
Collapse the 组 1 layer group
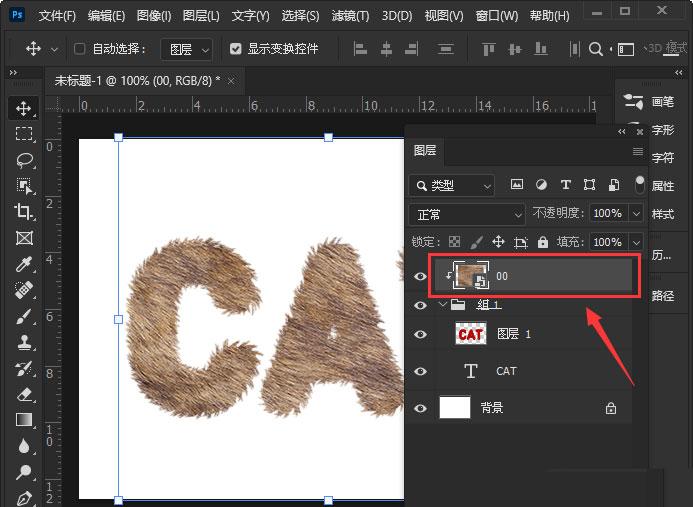[443, 304]
